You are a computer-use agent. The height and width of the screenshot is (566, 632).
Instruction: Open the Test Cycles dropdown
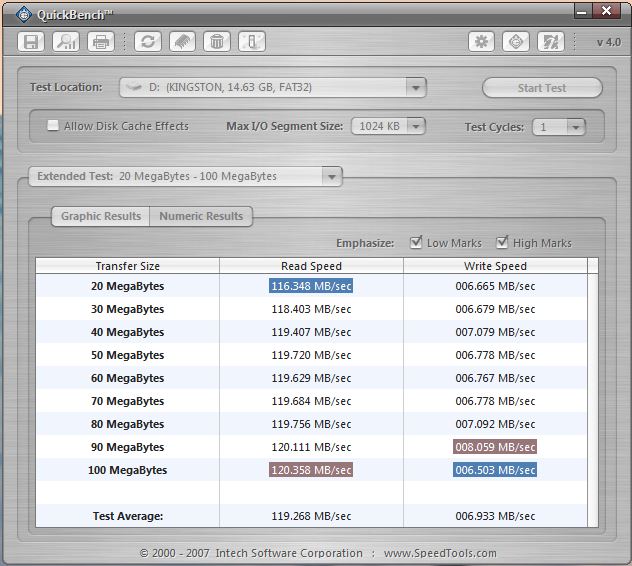tap(575, 127)
